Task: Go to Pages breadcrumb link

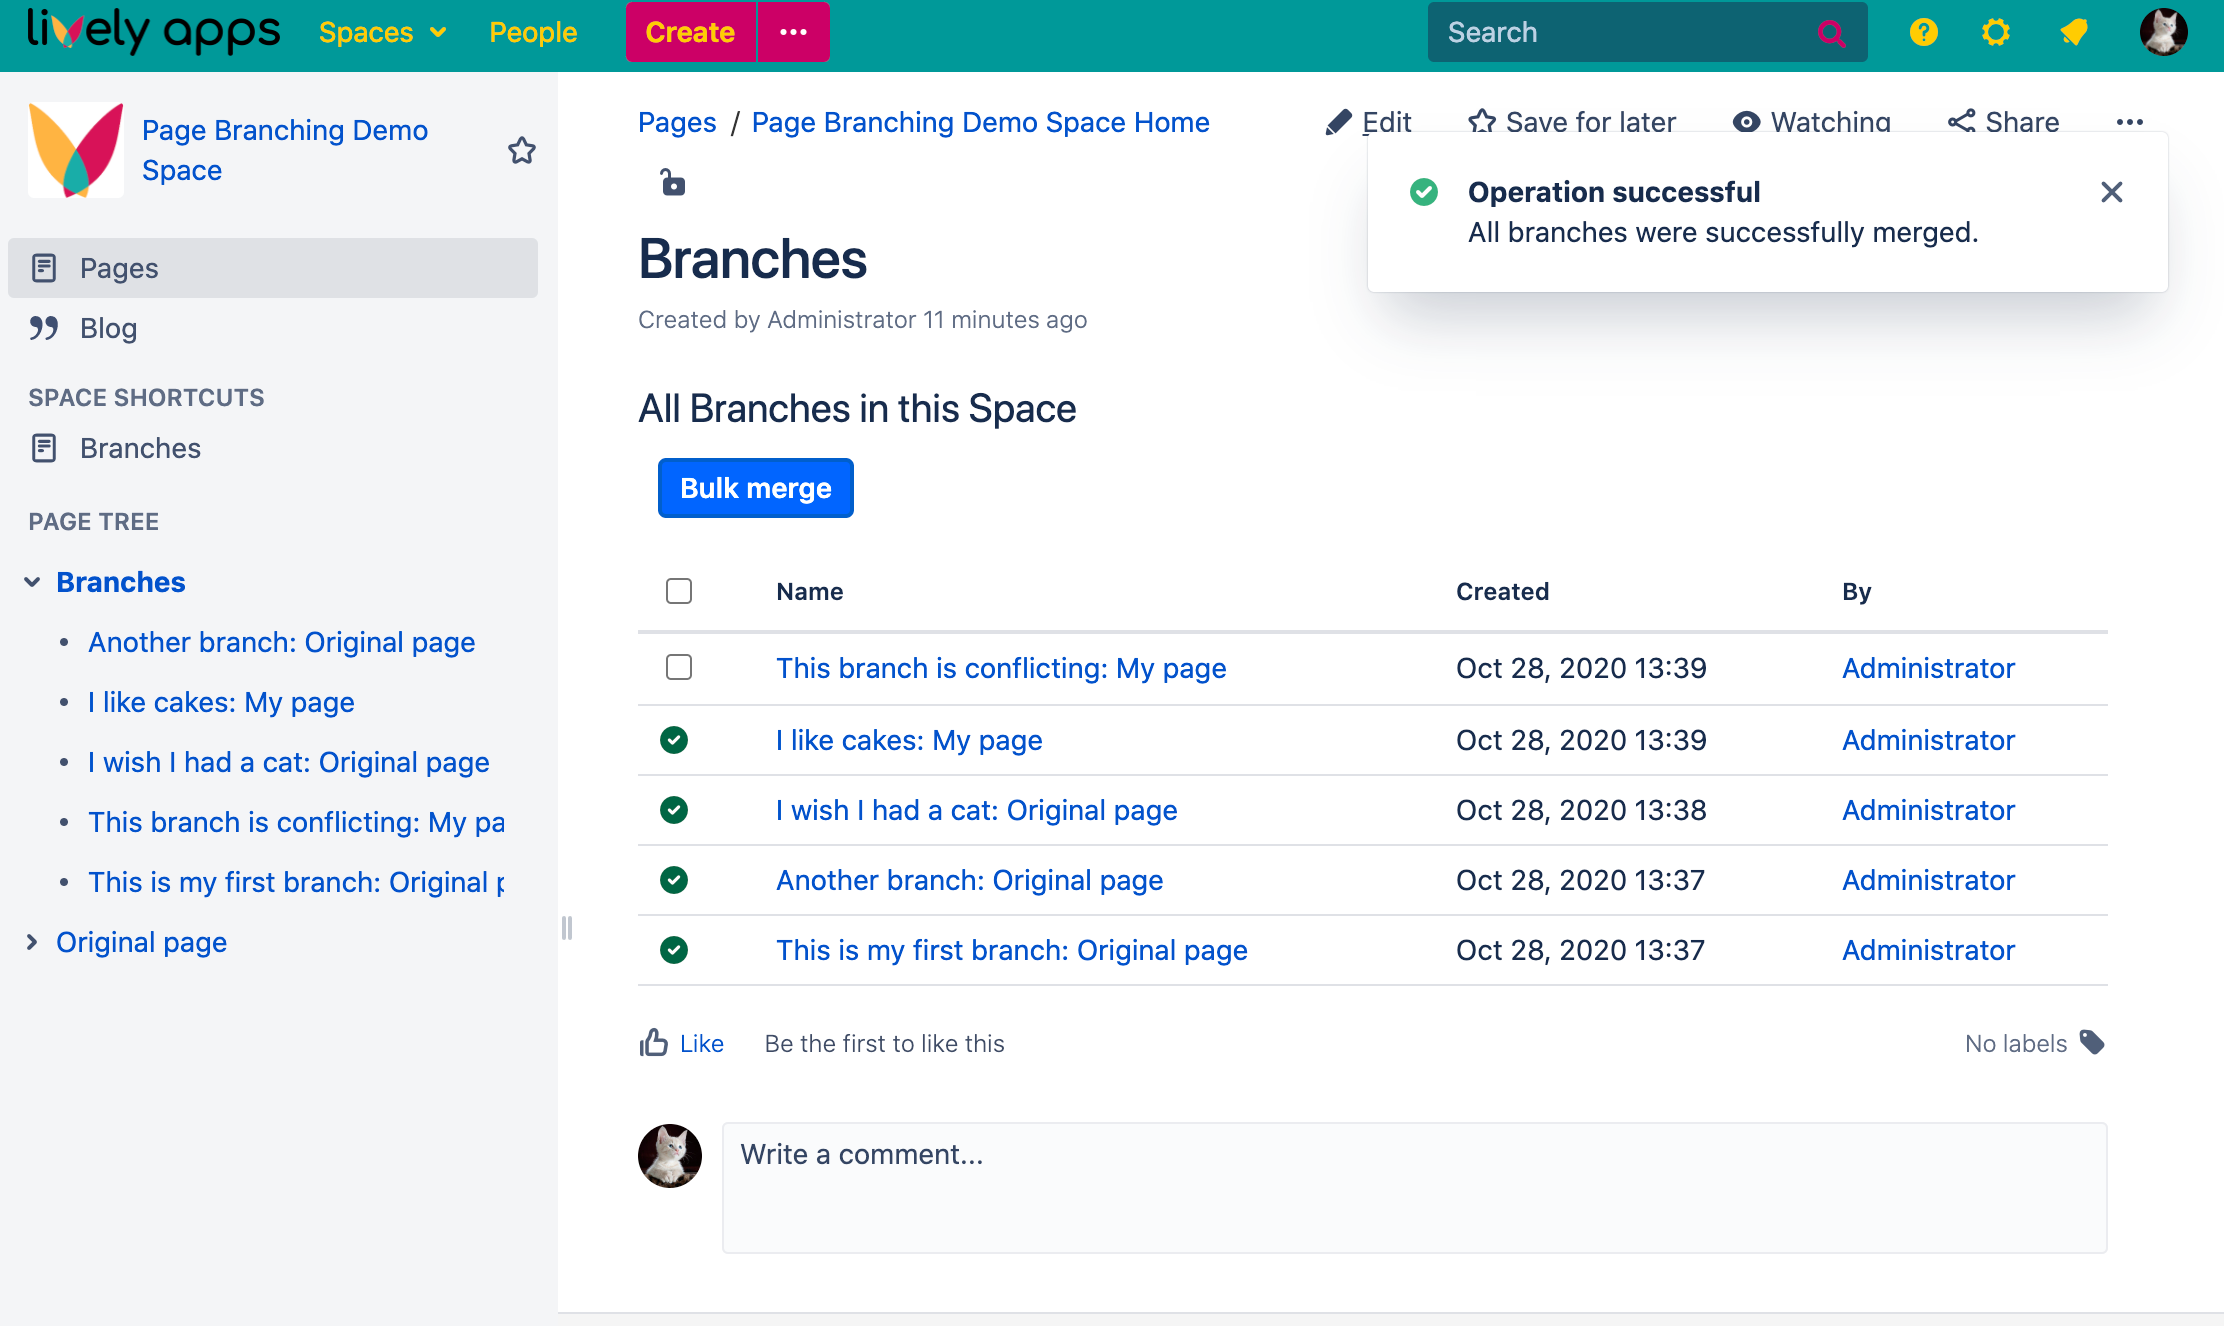Action: click(x=677, y=122)
